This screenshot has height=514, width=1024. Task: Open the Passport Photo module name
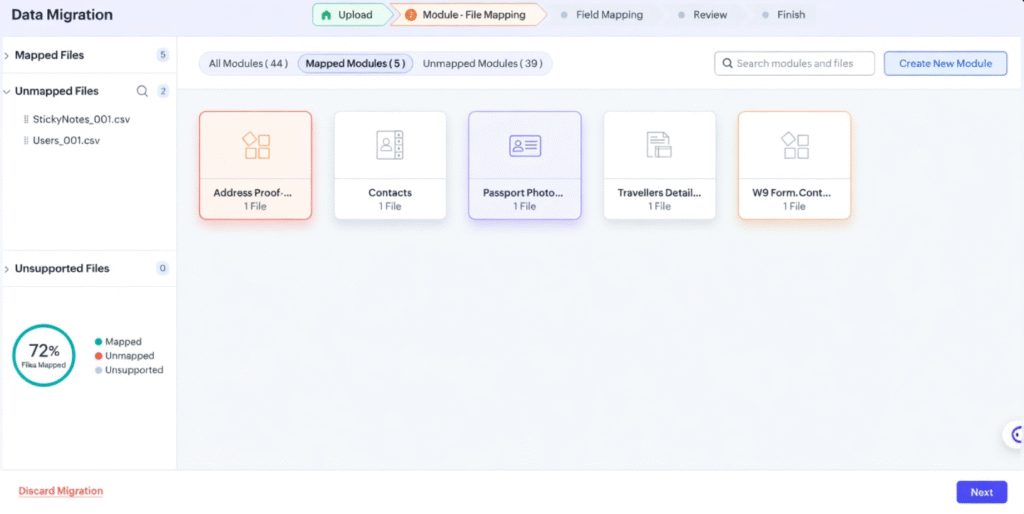coord(522,193)
